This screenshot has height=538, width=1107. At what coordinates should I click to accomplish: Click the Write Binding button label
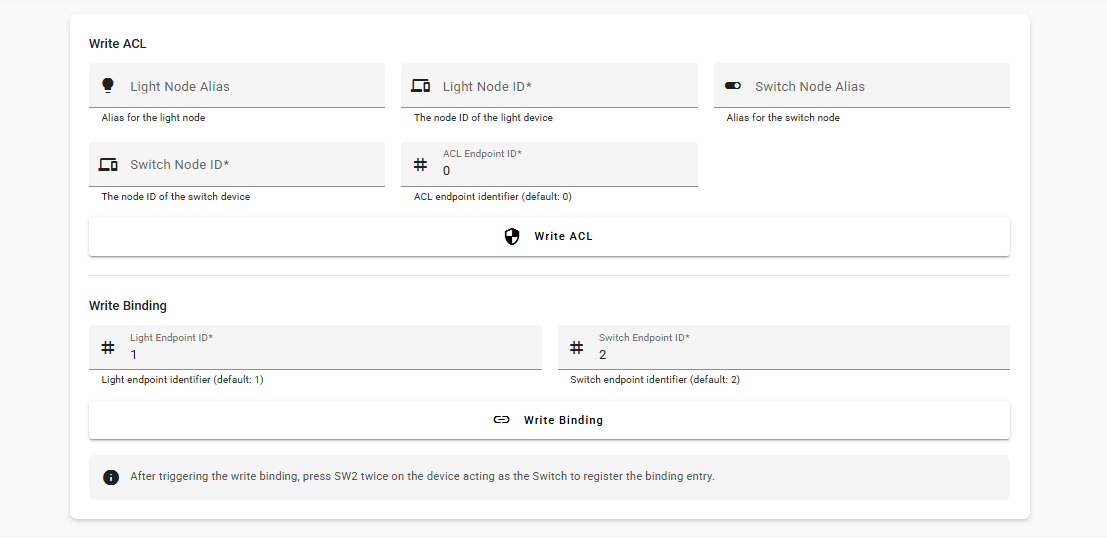[563, 420]
